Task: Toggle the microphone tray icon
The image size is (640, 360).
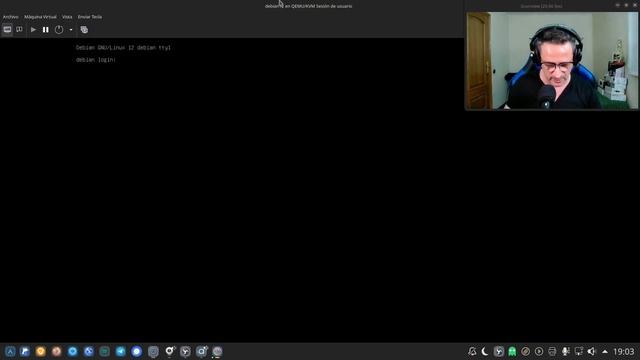Action: [566, 351]
